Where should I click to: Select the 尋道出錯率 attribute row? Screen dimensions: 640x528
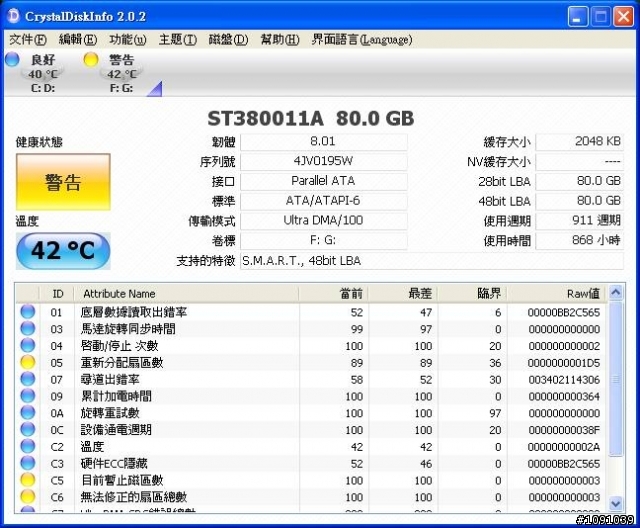311,379
